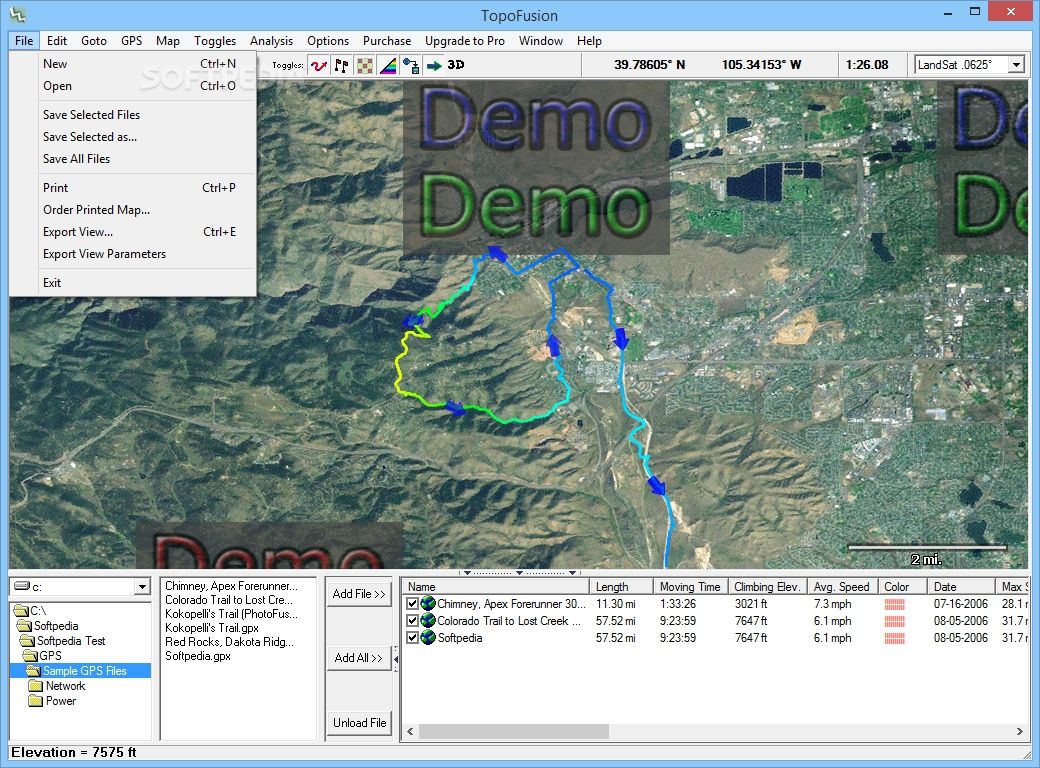Click the Power folder icon
This screenshot has width=1040, height=768.
[36, 700]
